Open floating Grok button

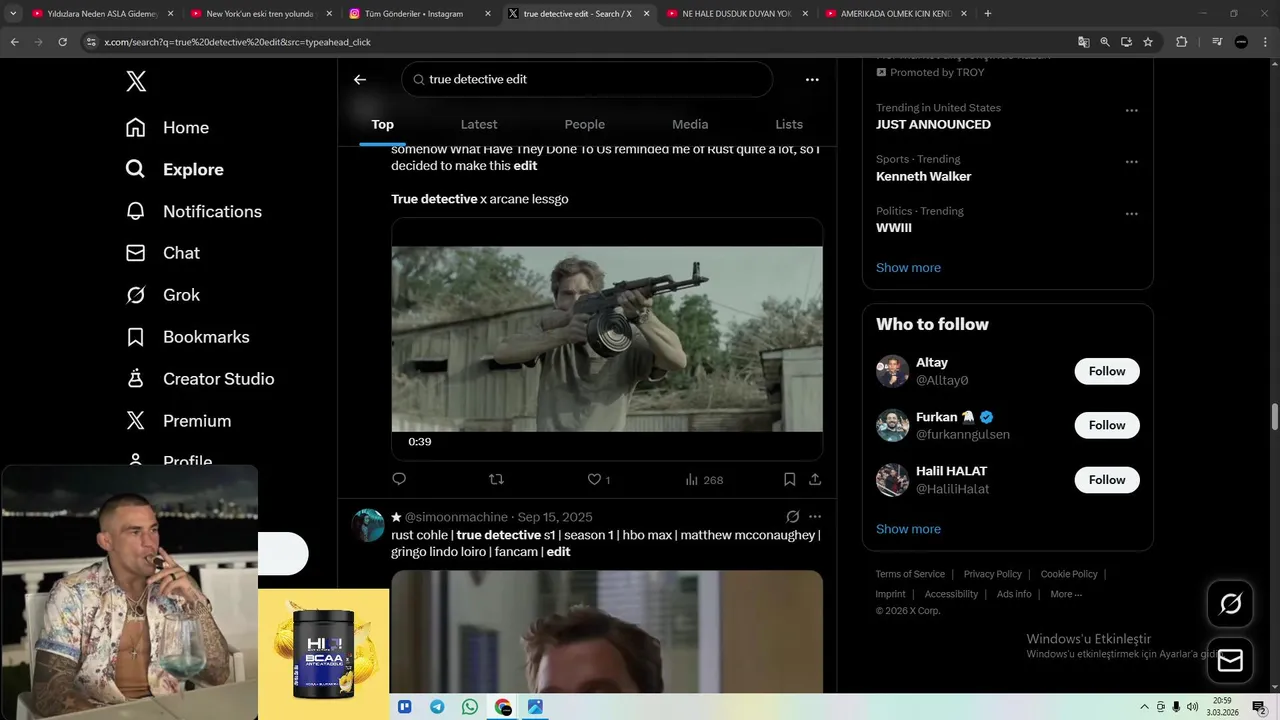coord(1230,604)
